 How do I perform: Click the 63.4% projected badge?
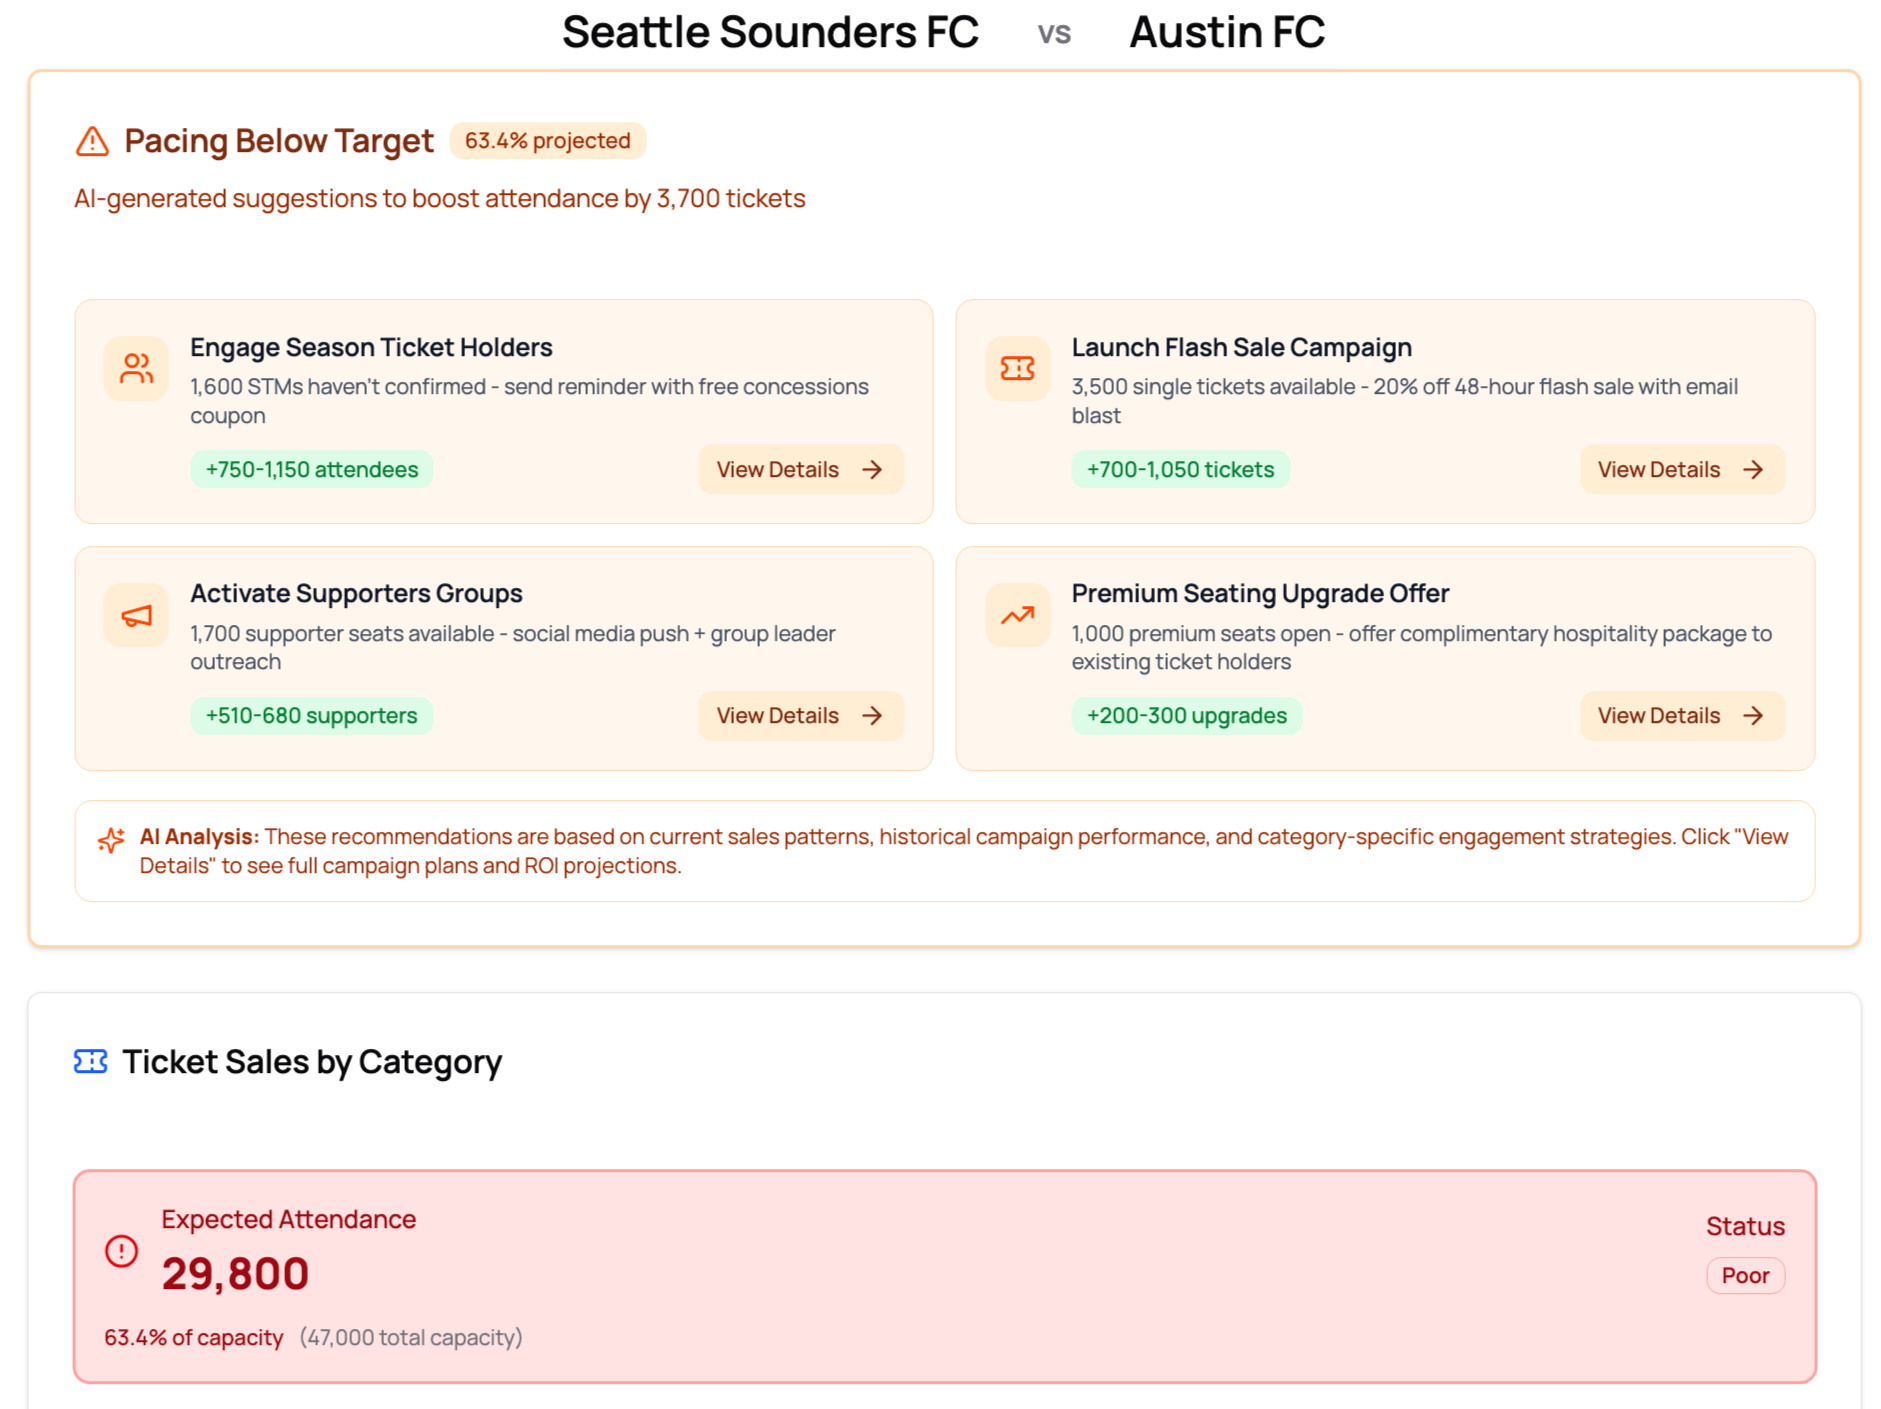(x=548, y=141)
